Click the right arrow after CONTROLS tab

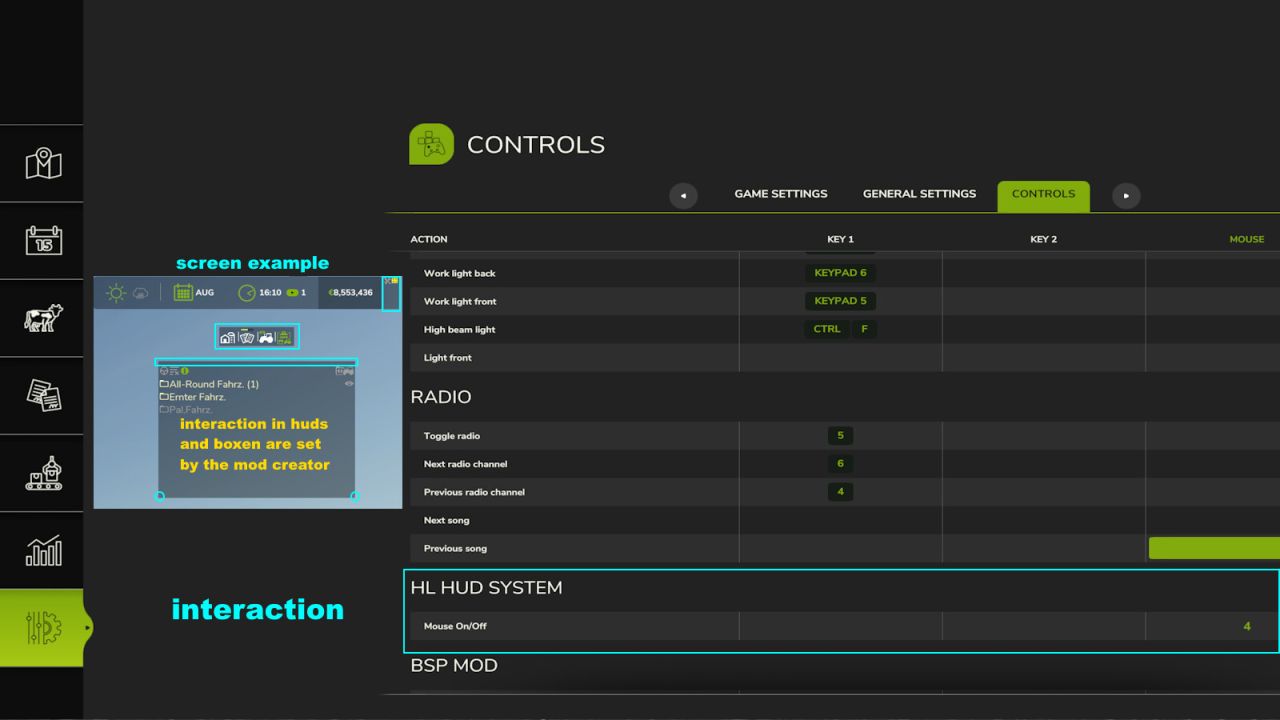(1126, 195)
